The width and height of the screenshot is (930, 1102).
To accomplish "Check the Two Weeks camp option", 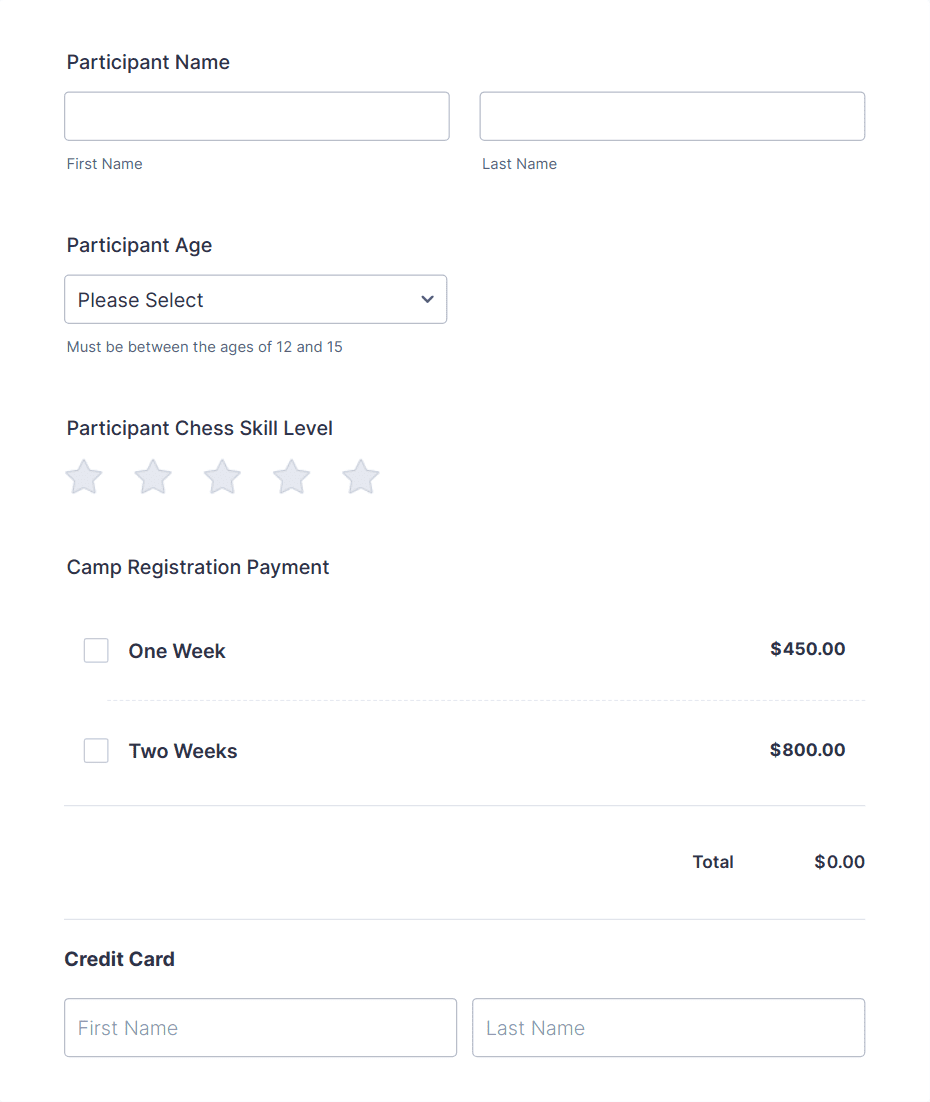I will pyautogui.click(x=95, y=750).
